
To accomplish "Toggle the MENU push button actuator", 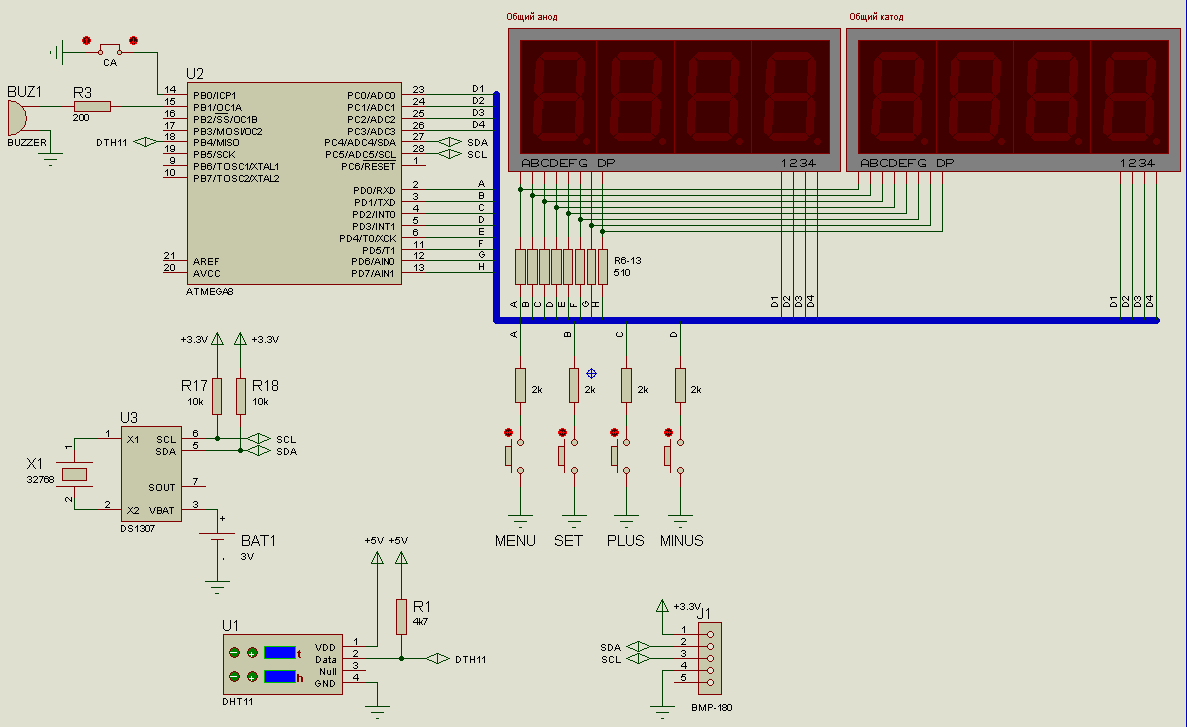I will [509, 456].
